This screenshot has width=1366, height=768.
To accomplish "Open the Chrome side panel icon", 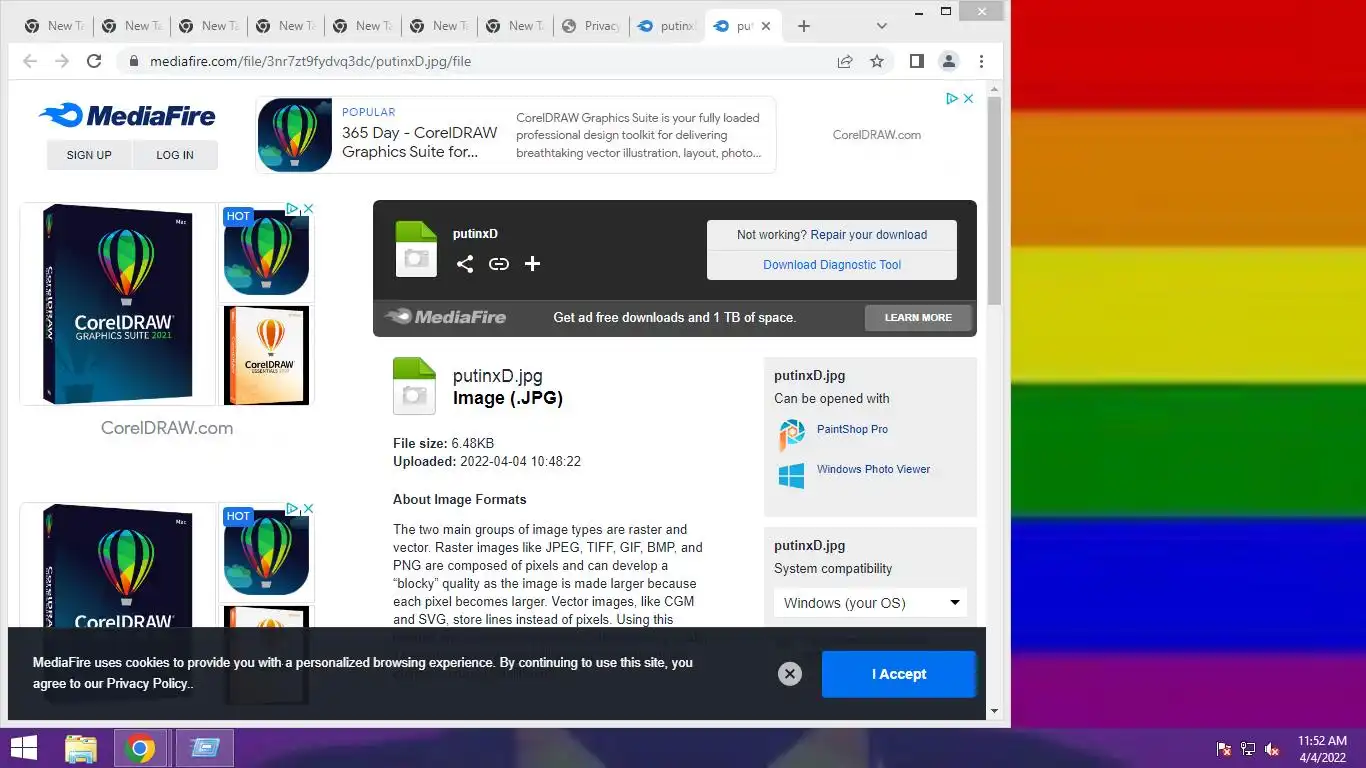I will click(x=916, y=61).
